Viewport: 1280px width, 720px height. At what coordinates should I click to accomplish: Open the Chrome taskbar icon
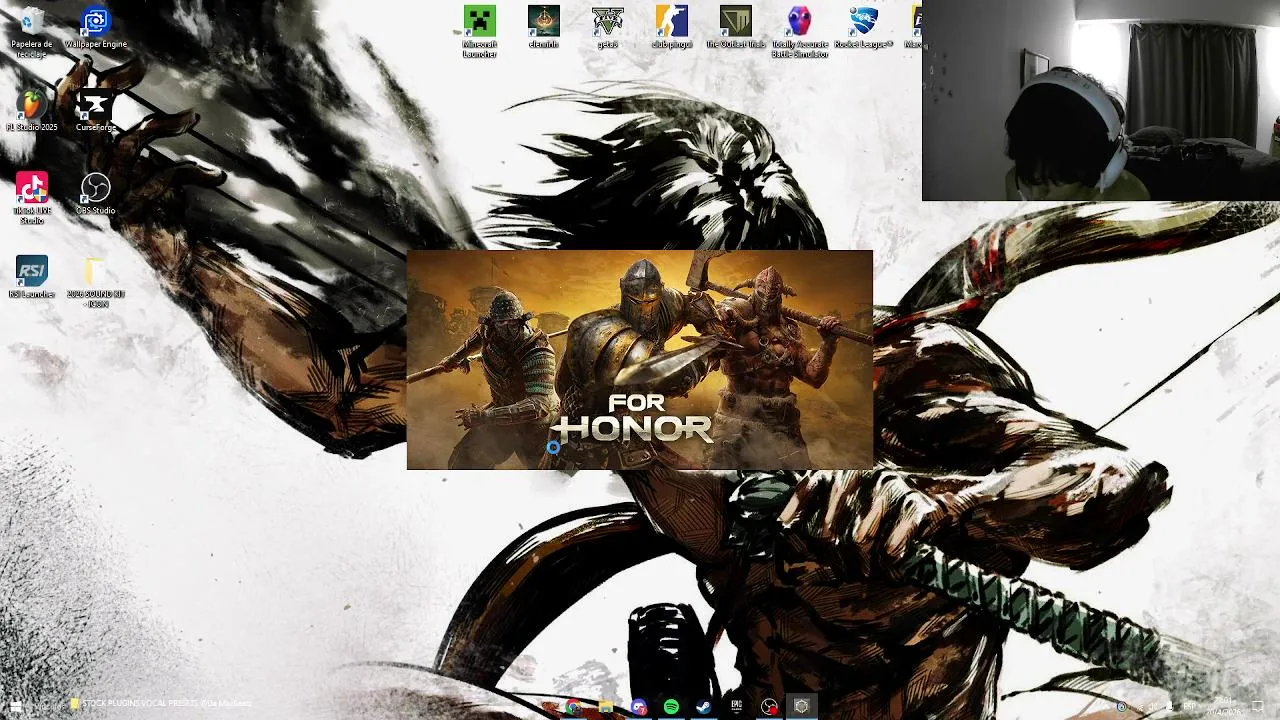click(573, 707)
